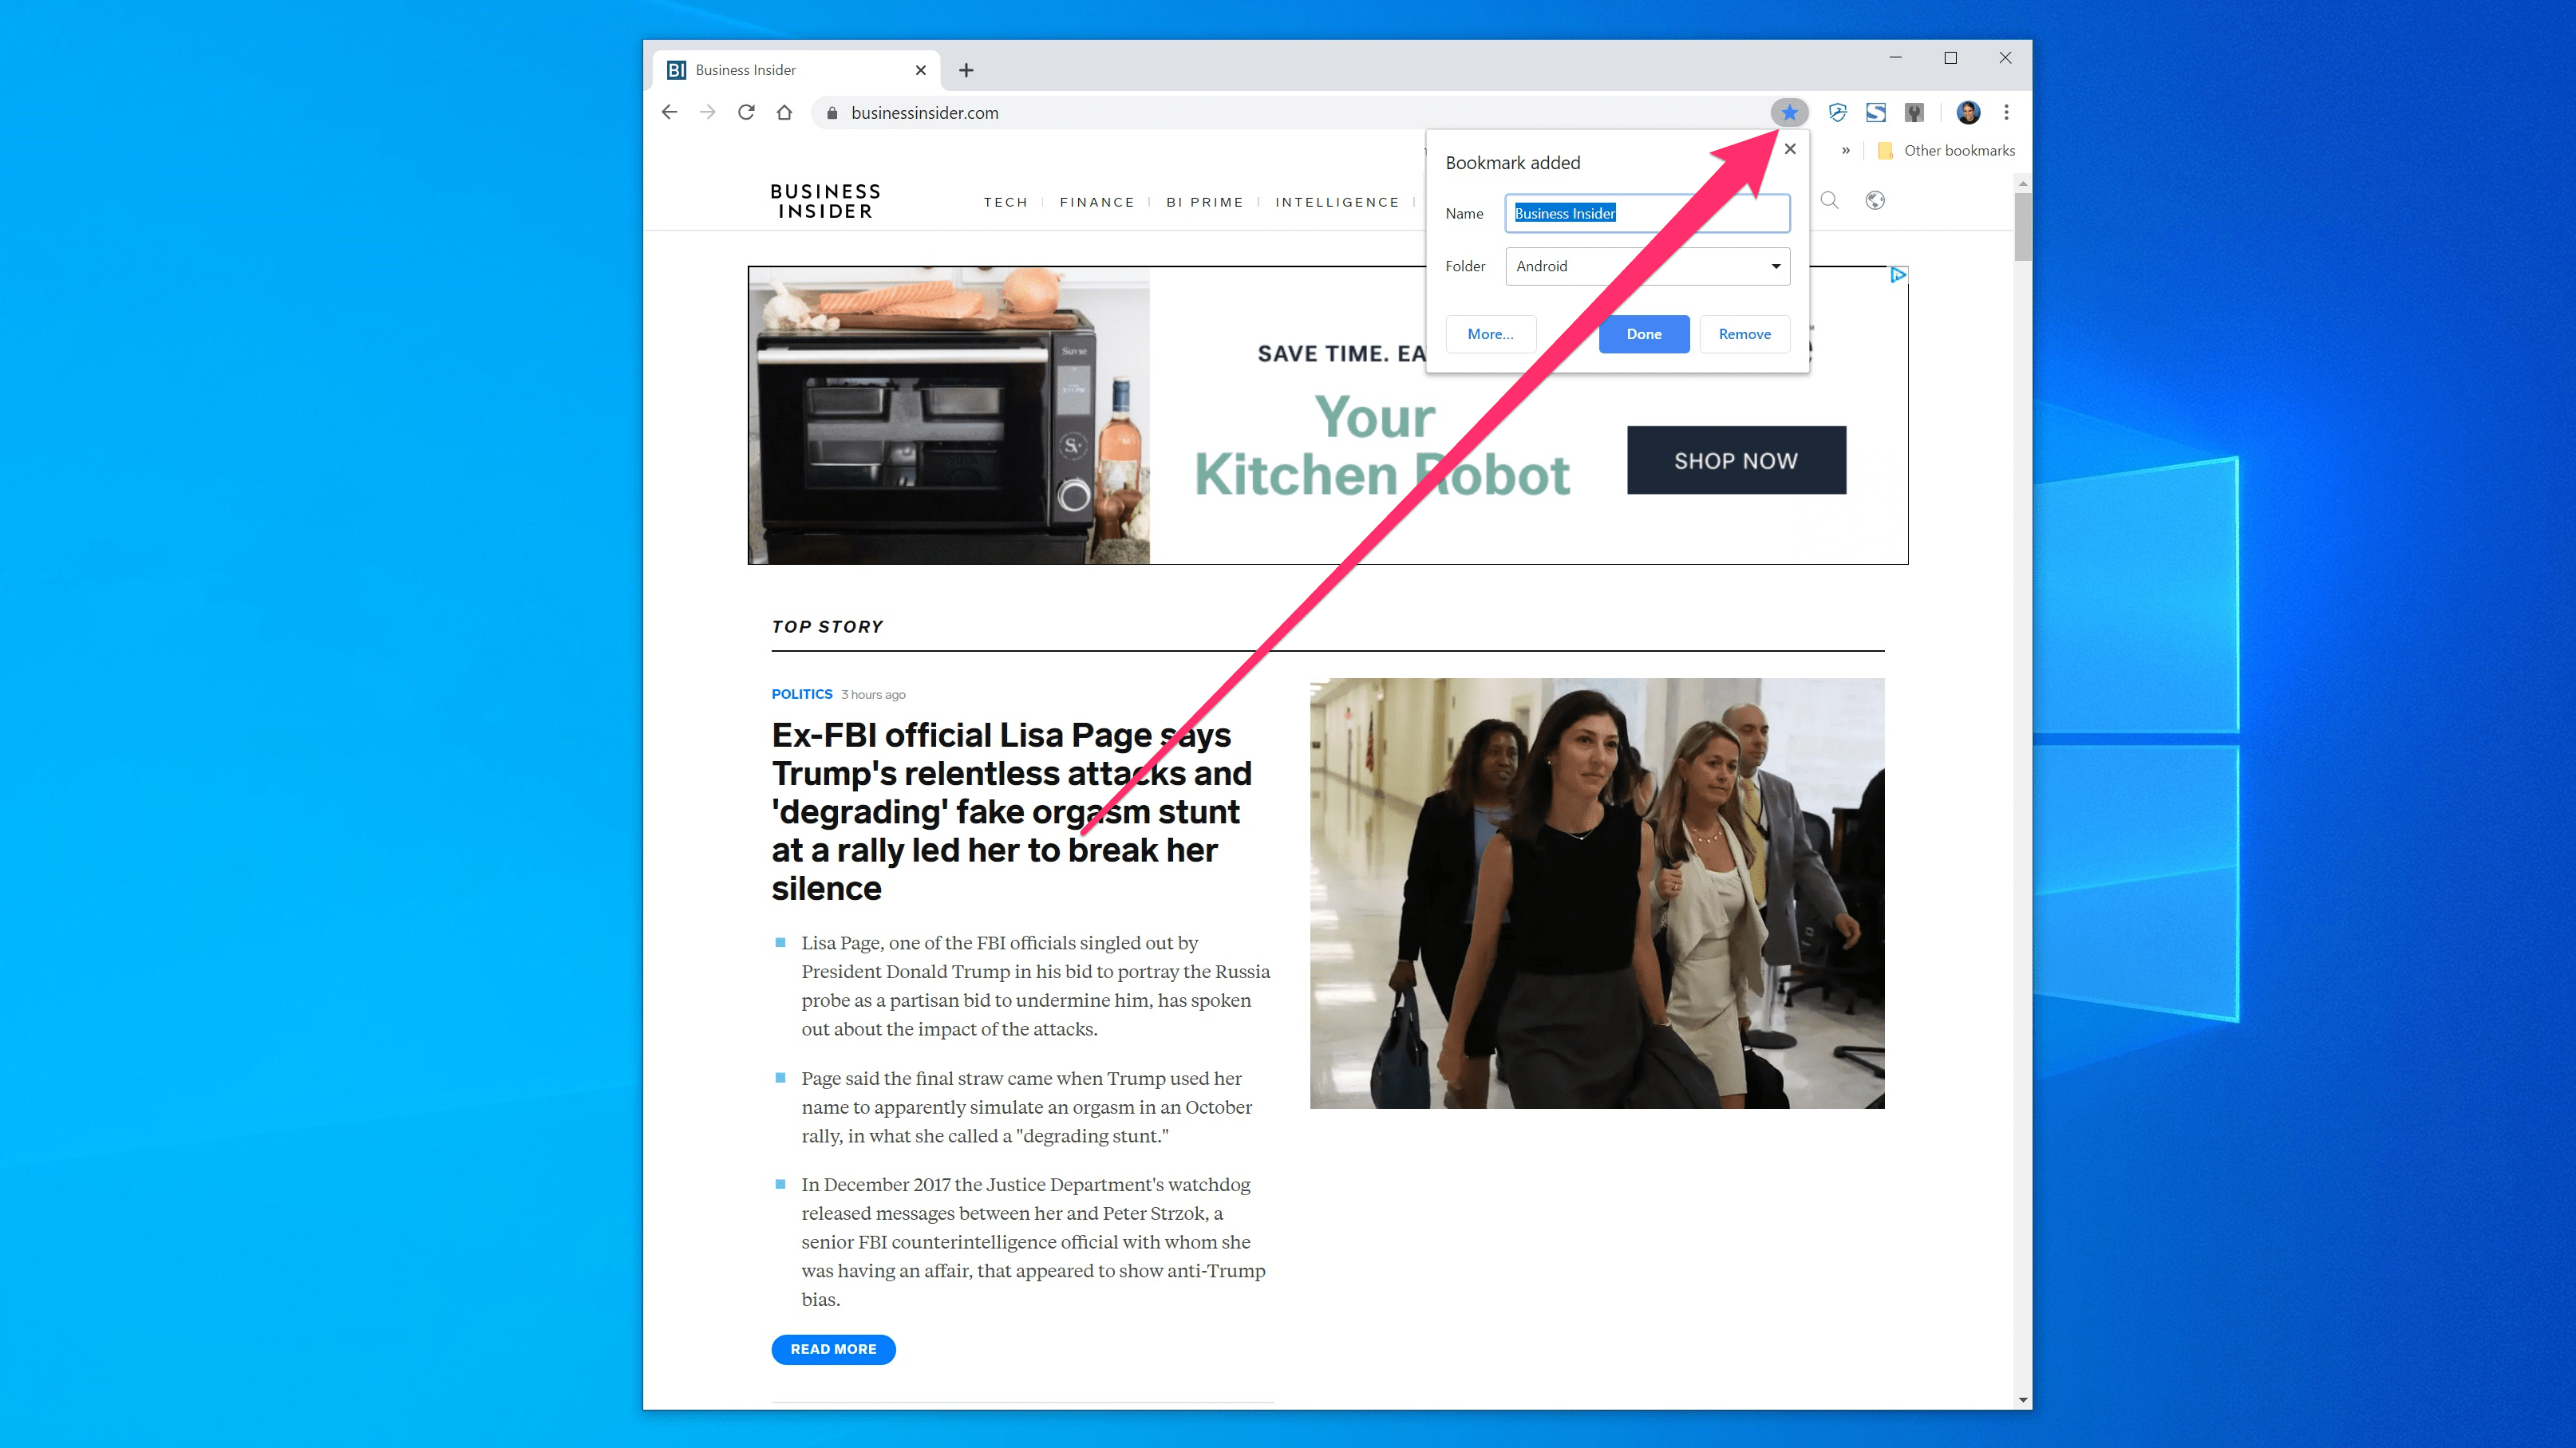Image resolution: width=2576 pixels, height=1448 pixels.
Task: Open the TECH navigation section
Action: (x=1005, y=202)
